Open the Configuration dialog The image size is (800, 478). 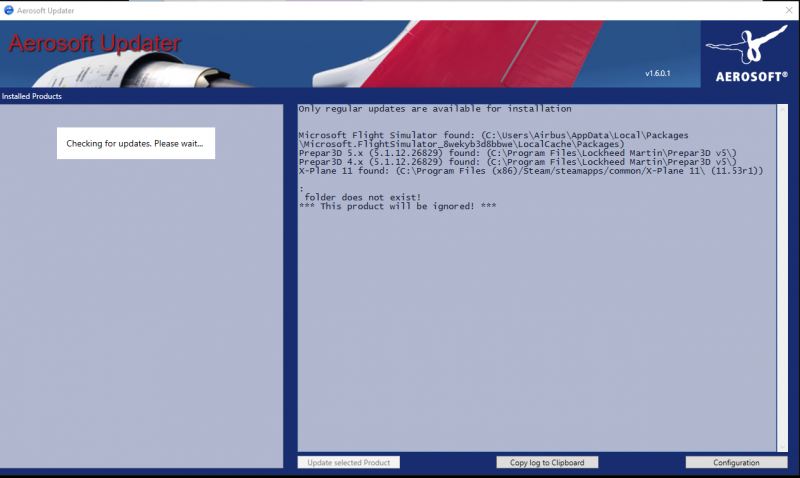(736, 462)
